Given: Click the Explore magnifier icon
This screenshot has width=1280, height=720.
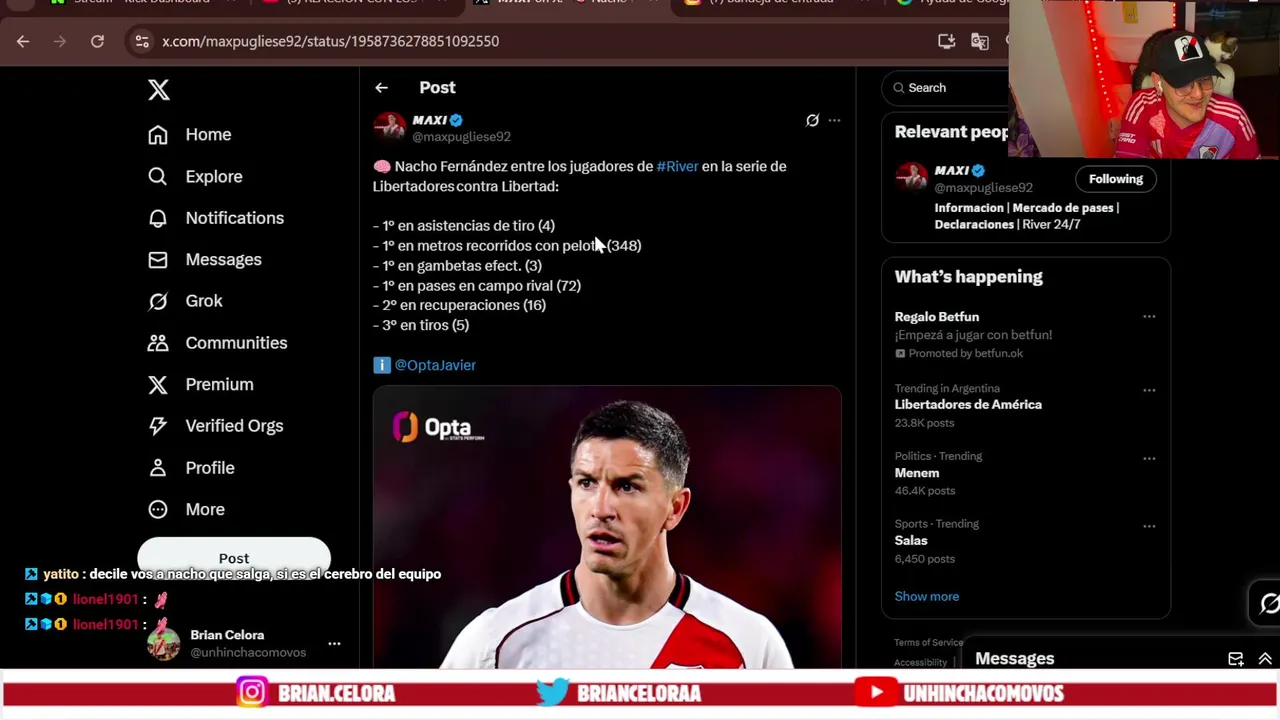Looking at the screenshot, I should click(158, 176).
